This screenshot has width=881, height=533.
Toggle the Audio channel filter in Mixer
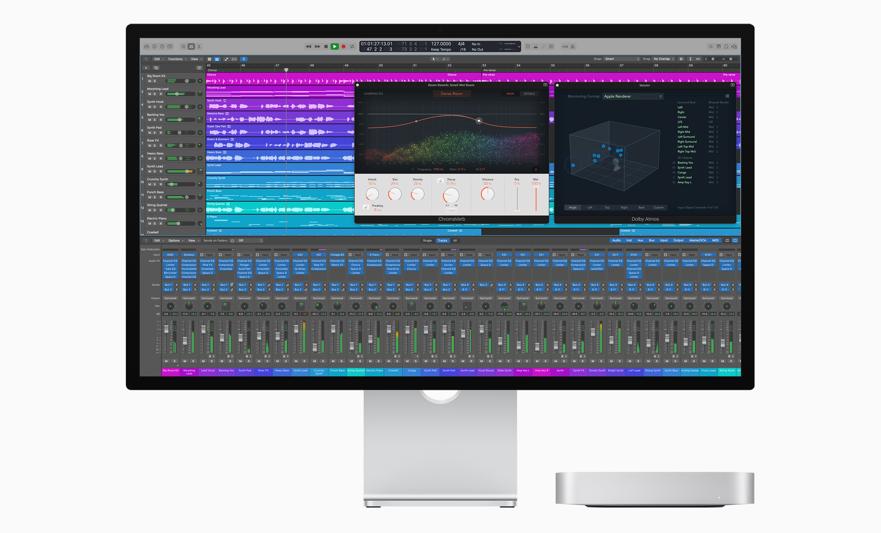616,240
